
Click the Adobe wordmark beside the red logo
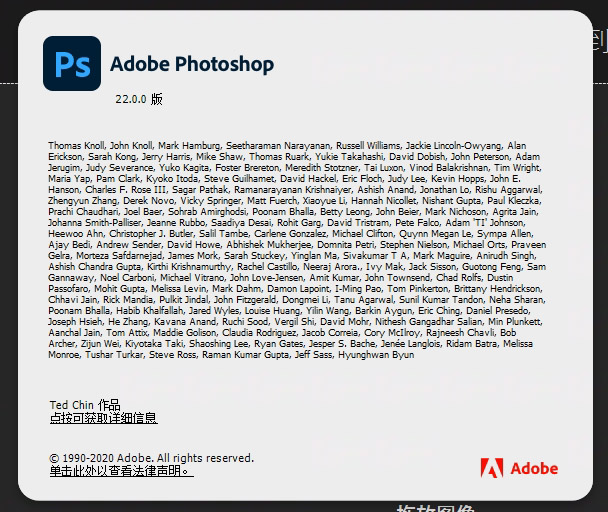pyautogui.click(x=534, y=469)
